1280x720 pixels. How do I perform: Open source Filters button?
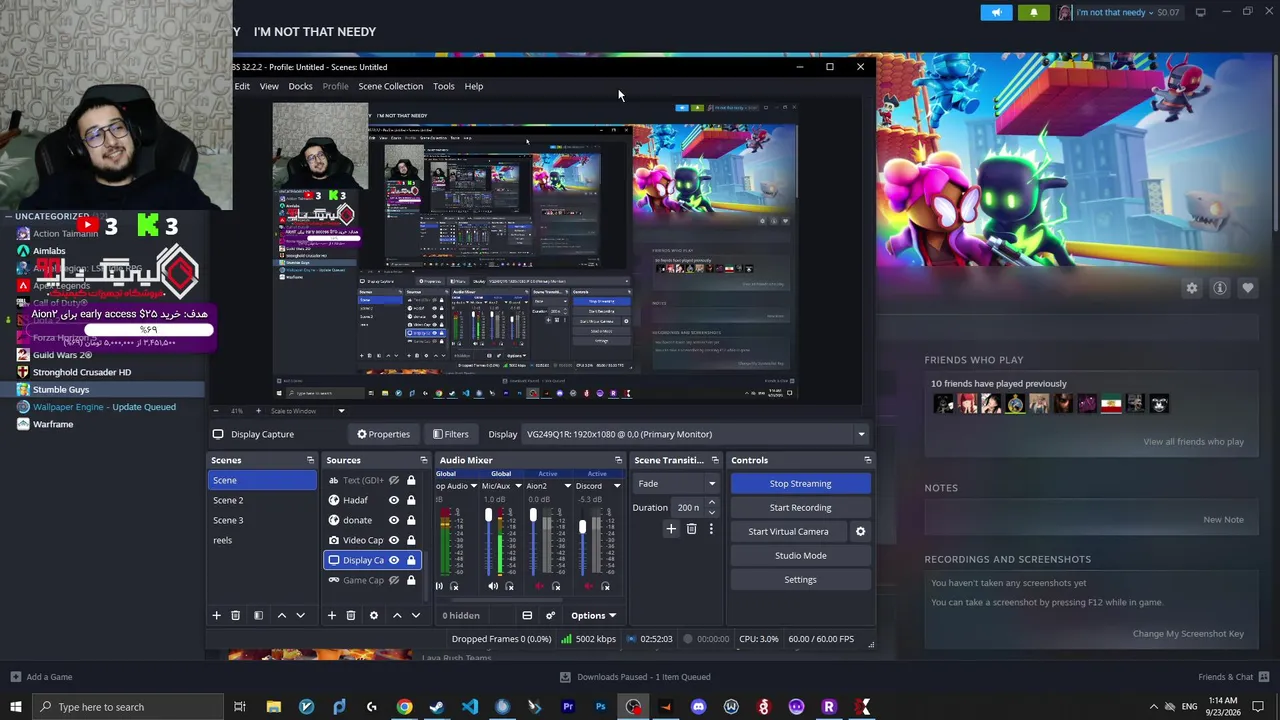(x=450, y=434)
